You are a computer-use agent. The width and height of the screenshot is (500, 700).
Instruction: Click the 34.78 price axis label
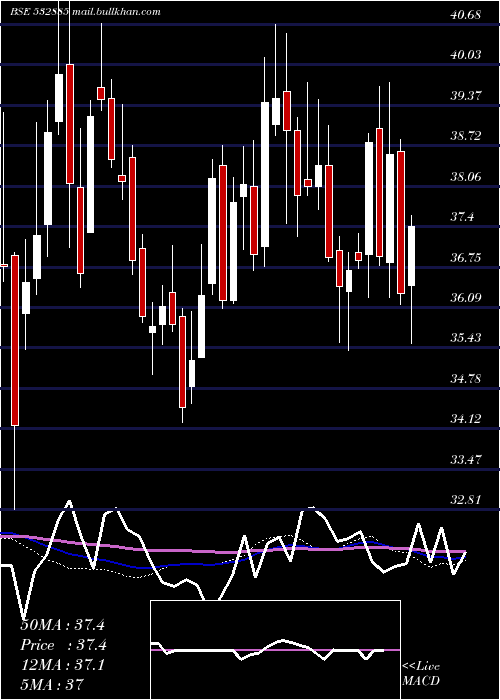point(466,379)
